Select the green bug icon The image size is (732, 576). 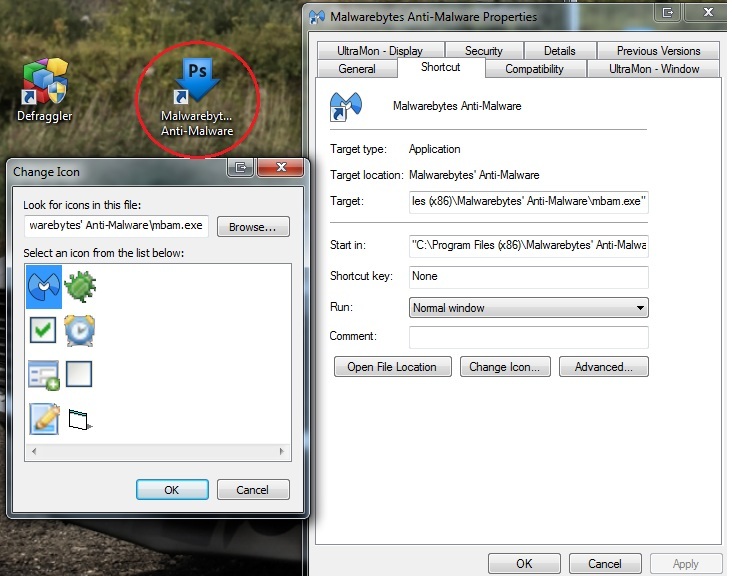80,286
